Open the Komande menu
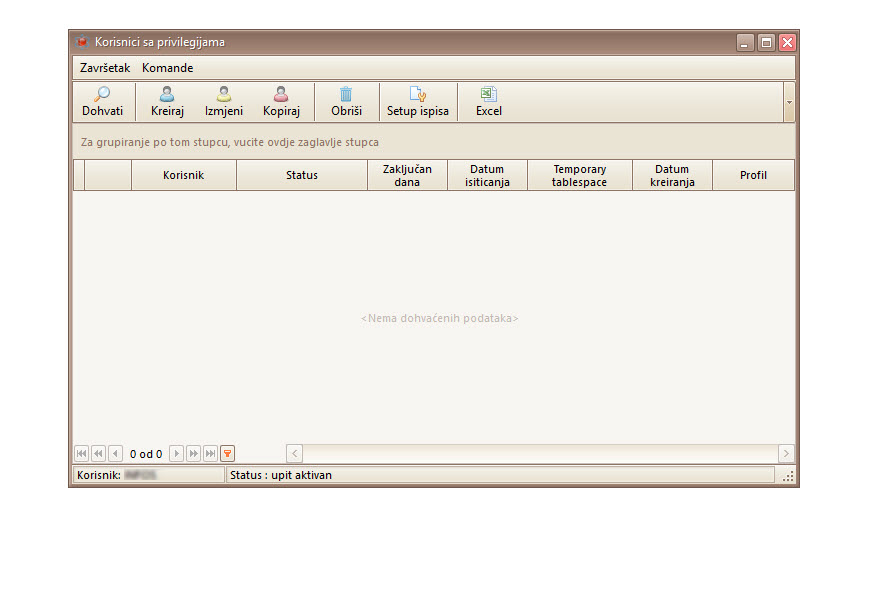870x589 pixels. 168,68
